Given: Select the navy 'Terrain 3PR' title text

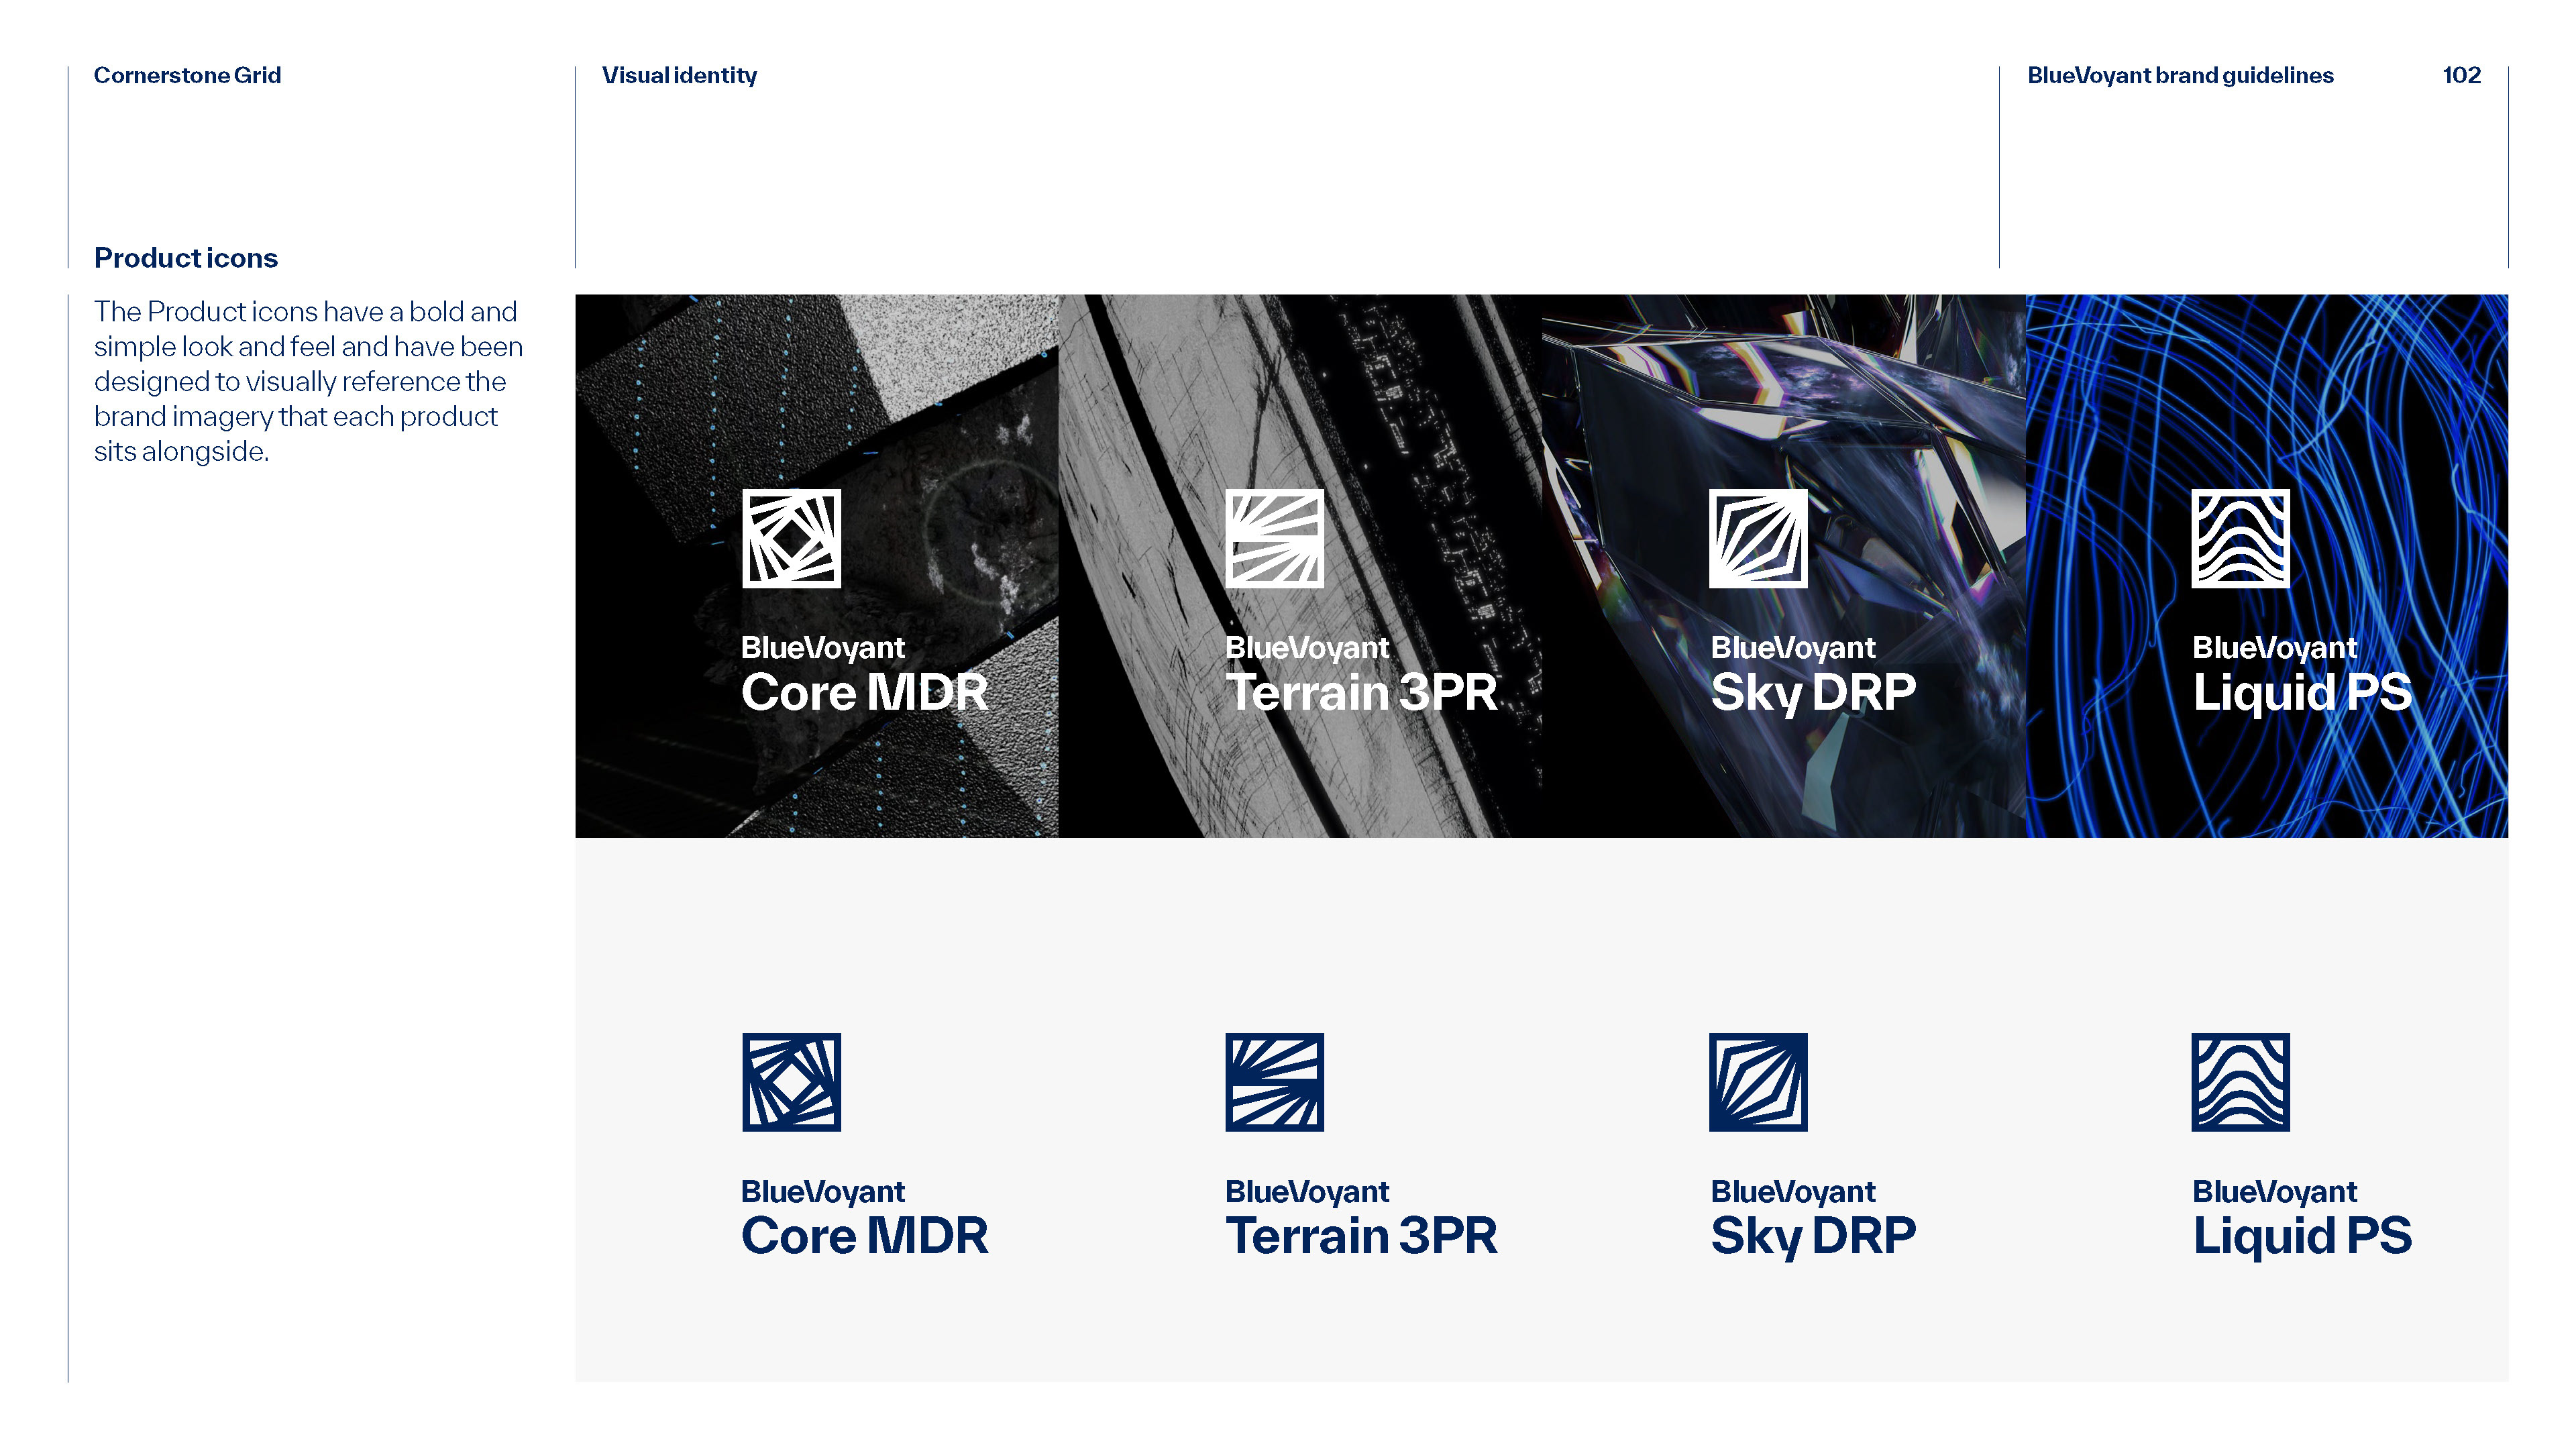Looking at the screenshot, I should tap(1361, 1236).
